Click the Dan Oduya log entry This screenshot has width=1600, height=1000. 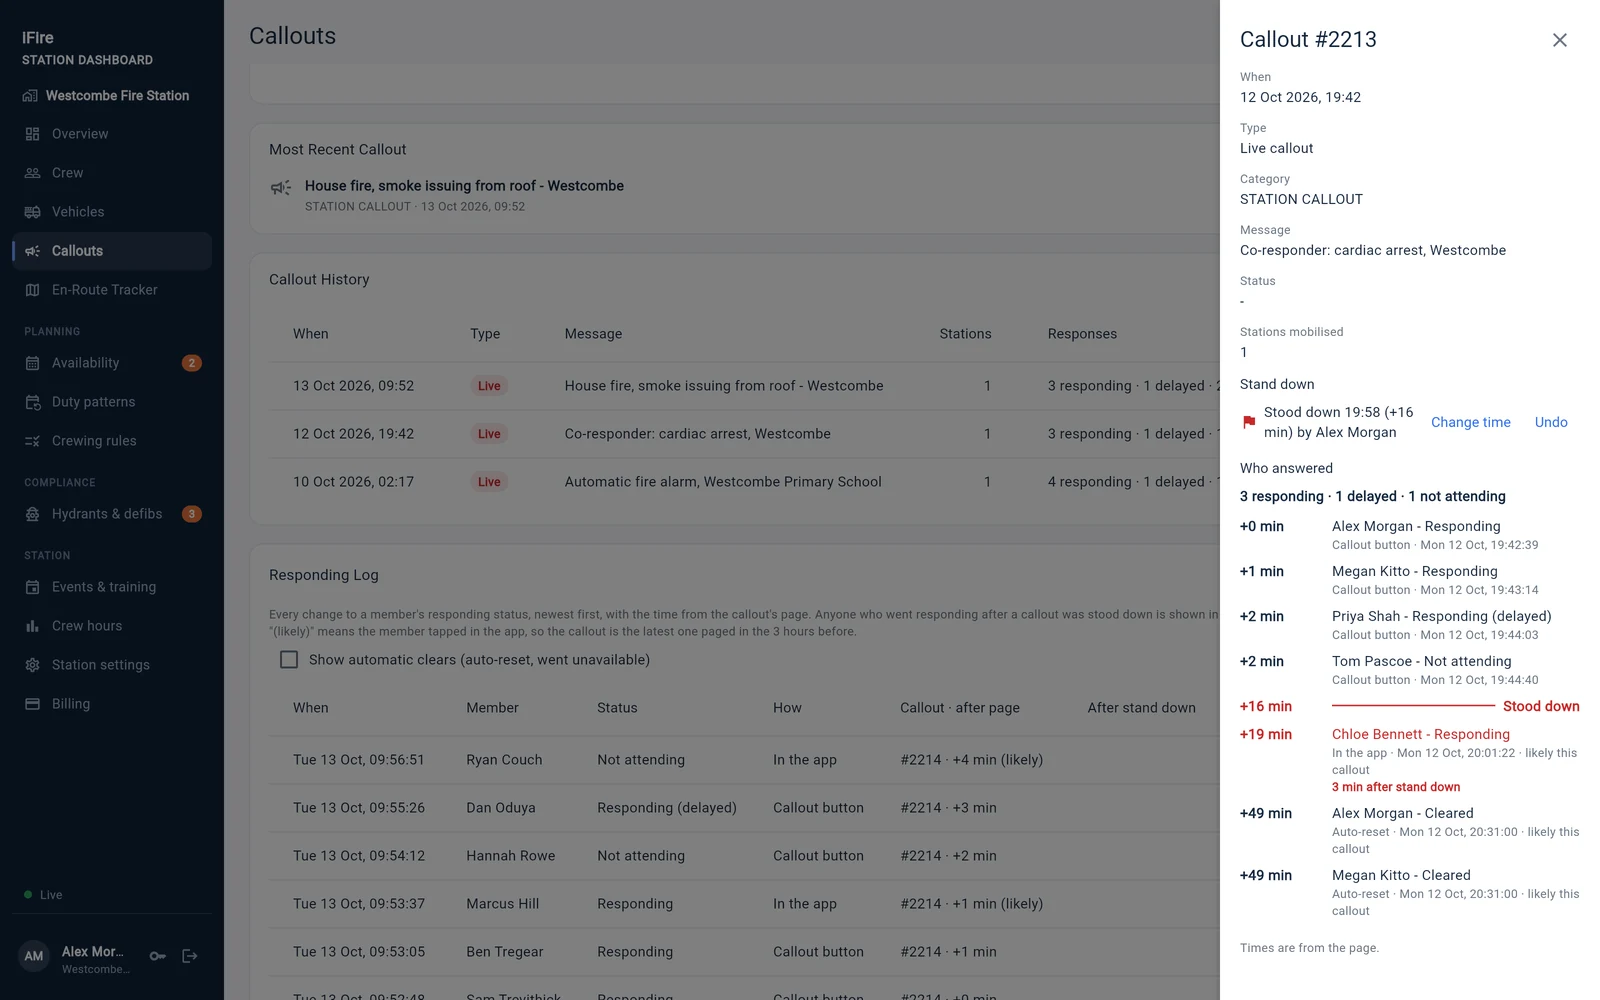744,808
